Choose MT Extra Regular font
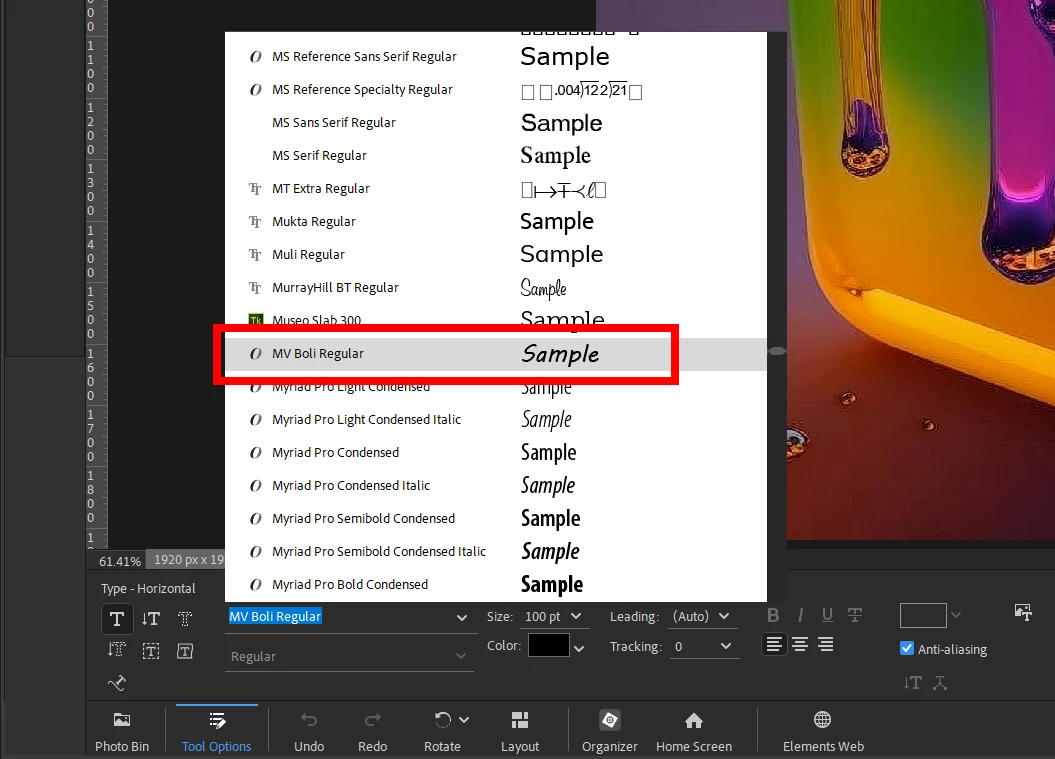 pos(496,188)
